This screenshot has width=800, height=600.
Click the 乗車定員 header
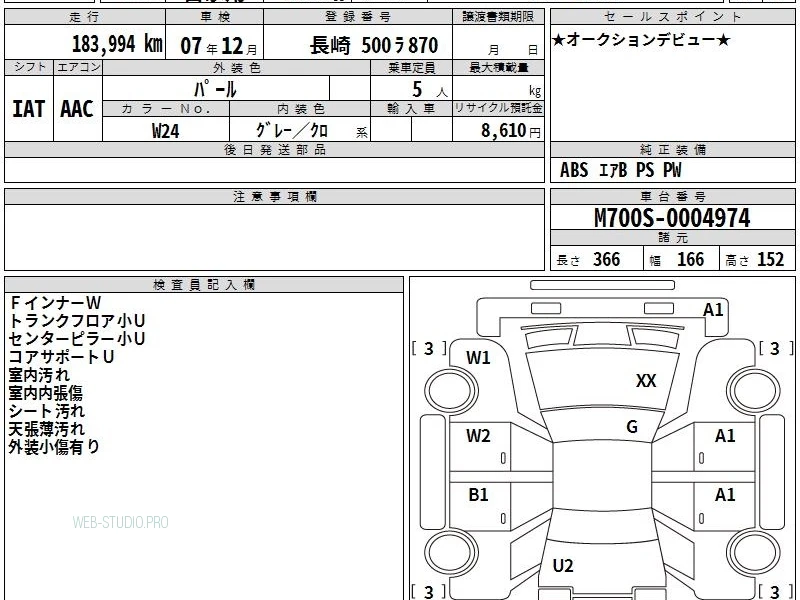click(411, 67)
